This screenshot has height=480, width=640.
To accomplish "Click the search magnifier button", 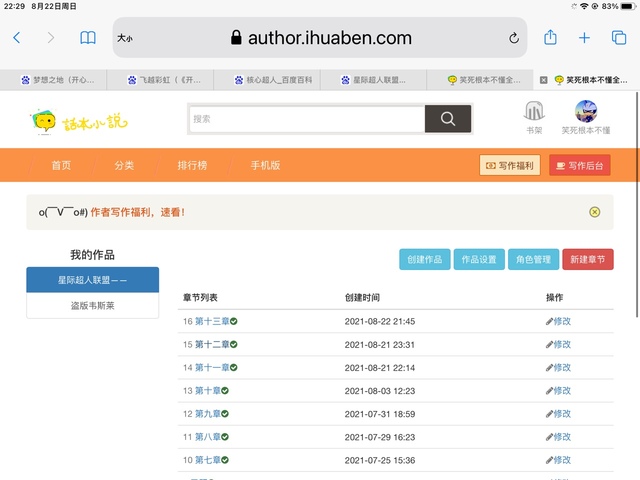I will (448, 119).
